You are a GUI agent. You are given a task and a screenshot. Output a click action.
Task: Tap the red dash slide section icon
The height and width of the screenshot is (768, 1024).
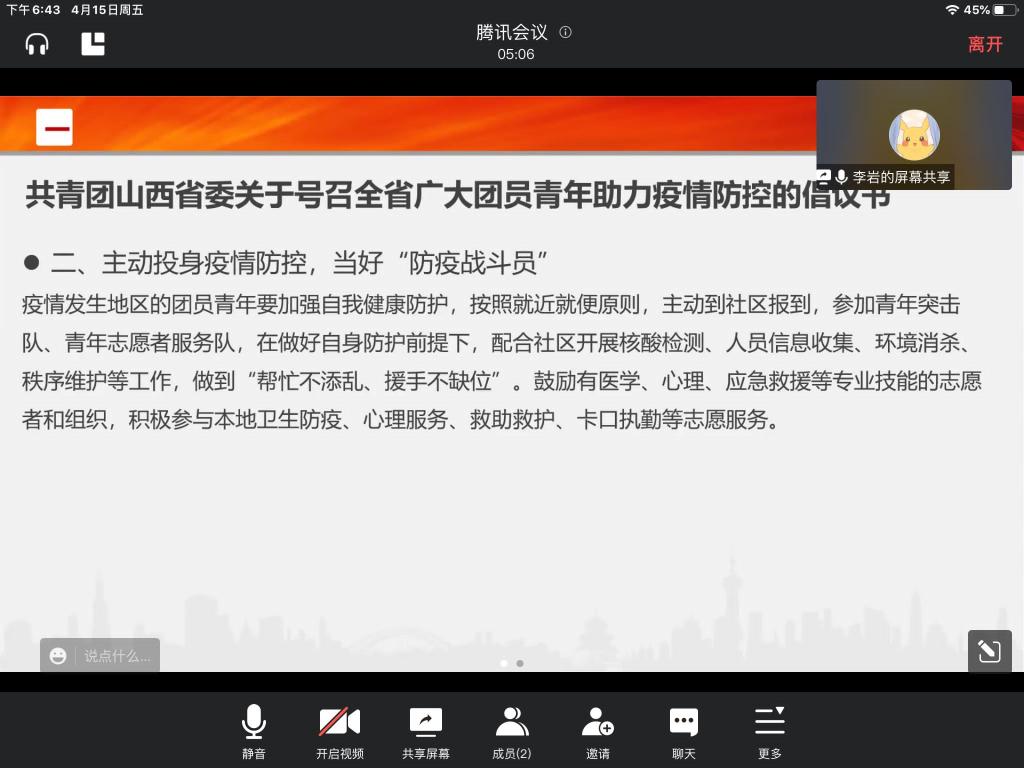coord(55,128)
